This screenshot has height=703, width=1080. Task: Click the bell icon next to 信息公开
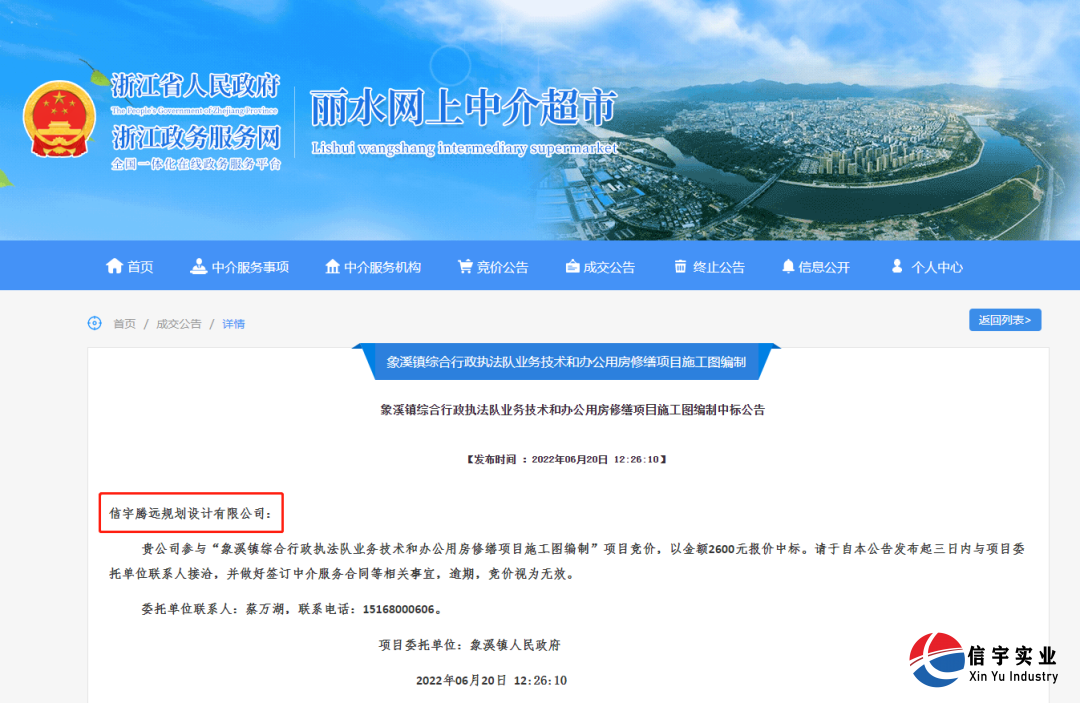pos(788,265)
